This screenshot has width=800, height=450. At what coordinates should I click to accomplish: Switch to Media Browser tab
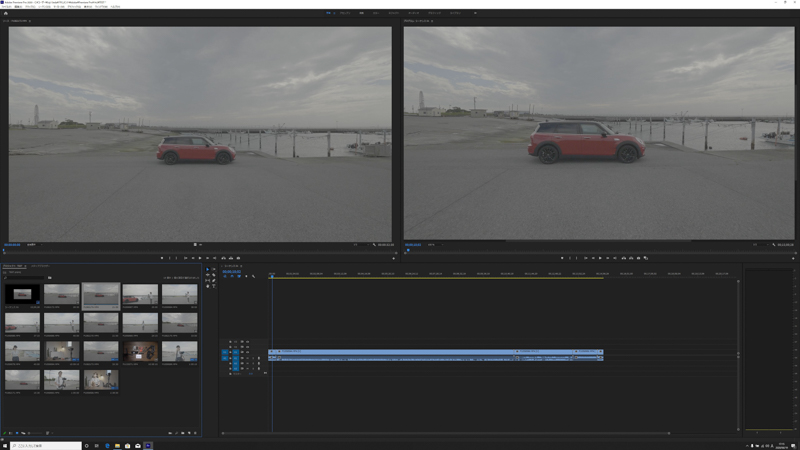pyautogui.click(x=40, y=266)
